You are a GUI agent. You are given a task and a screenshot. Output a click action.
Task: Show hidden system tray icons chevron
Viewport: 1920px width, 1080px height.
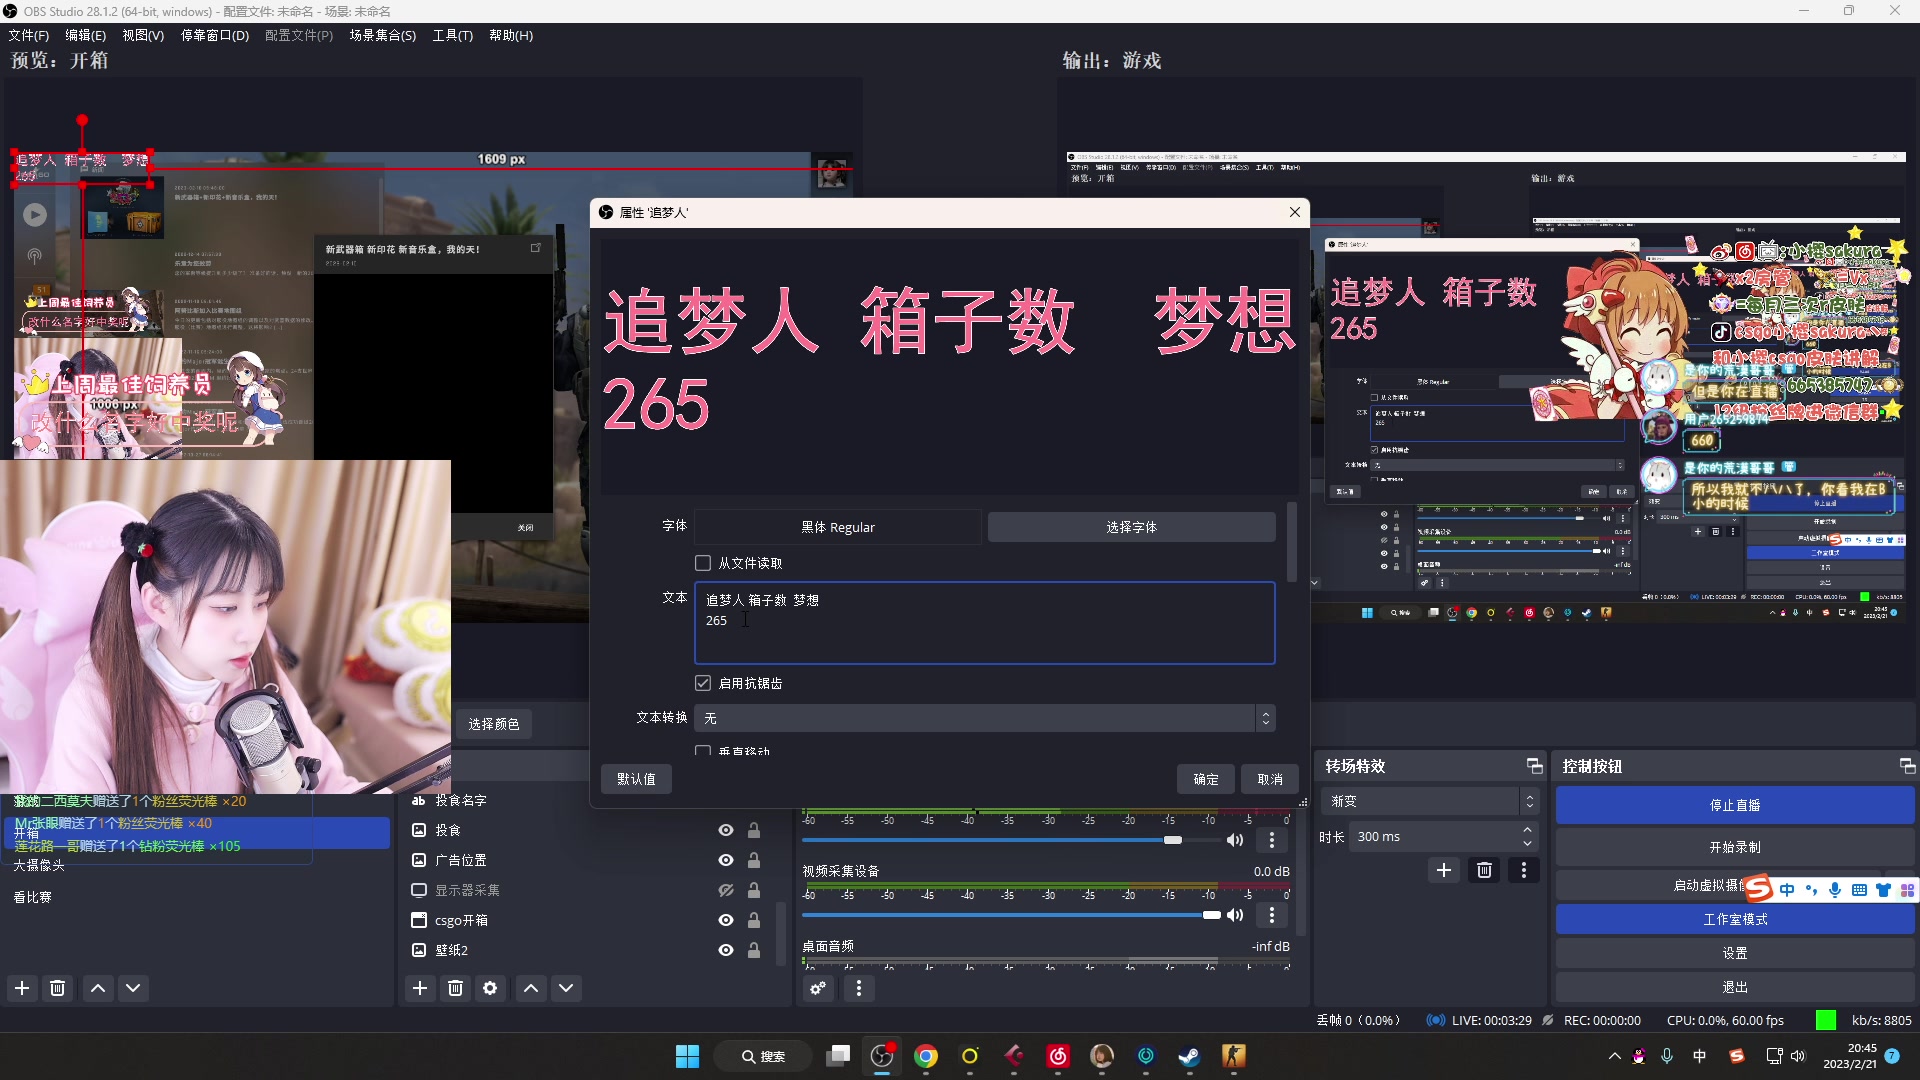1614,1056
